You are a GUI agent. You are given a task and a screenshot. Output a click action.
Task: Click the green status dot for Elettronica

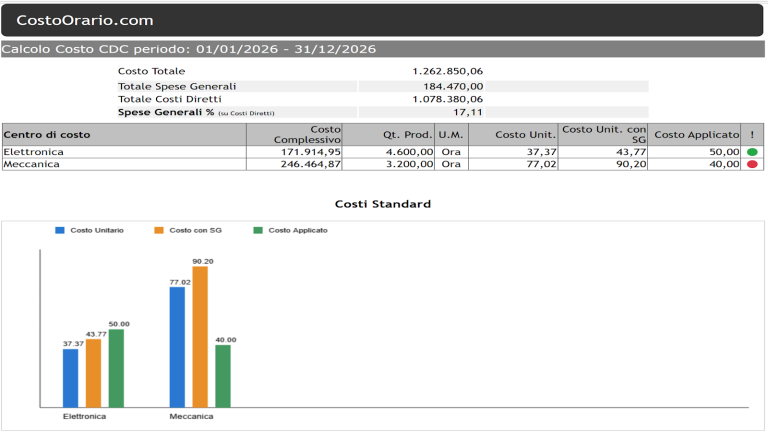tap(752, 152)
